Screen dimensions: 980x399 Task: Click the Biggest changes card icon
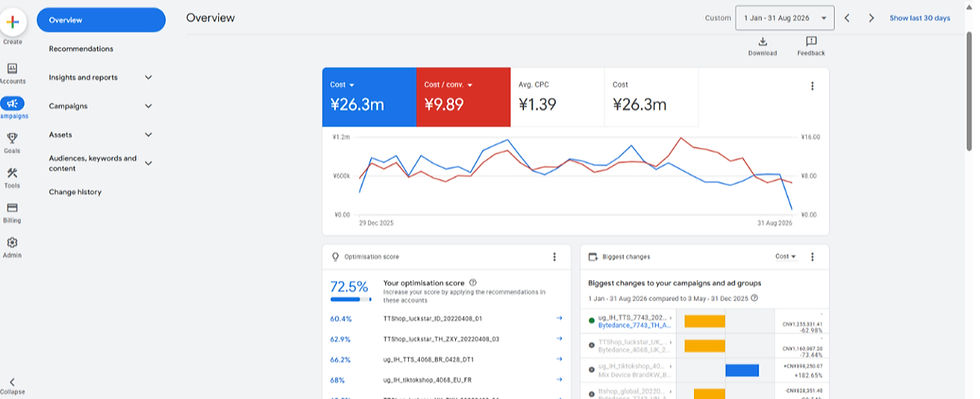593,257
